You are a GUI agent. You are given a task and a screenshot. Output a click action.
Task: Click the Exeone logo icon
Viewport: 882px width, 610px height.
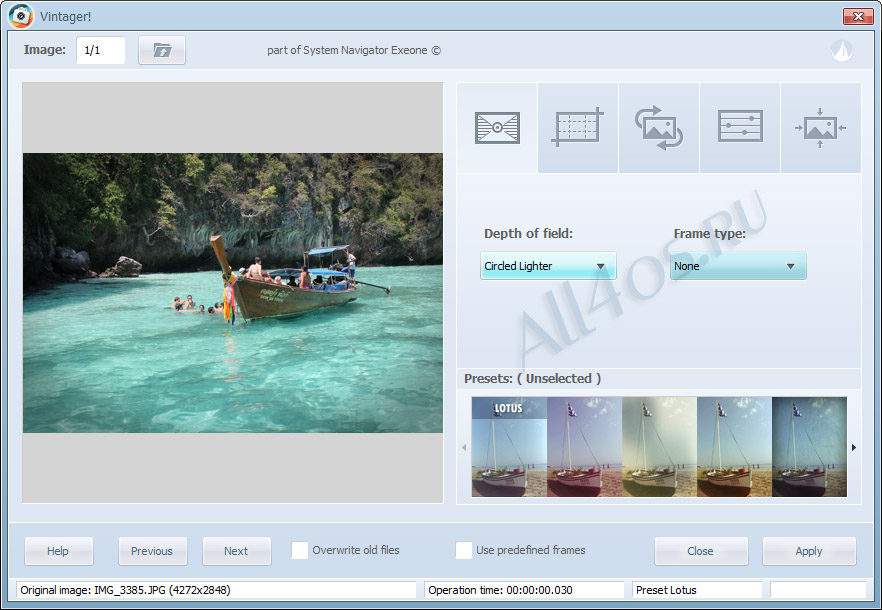[x=842, y=51]
